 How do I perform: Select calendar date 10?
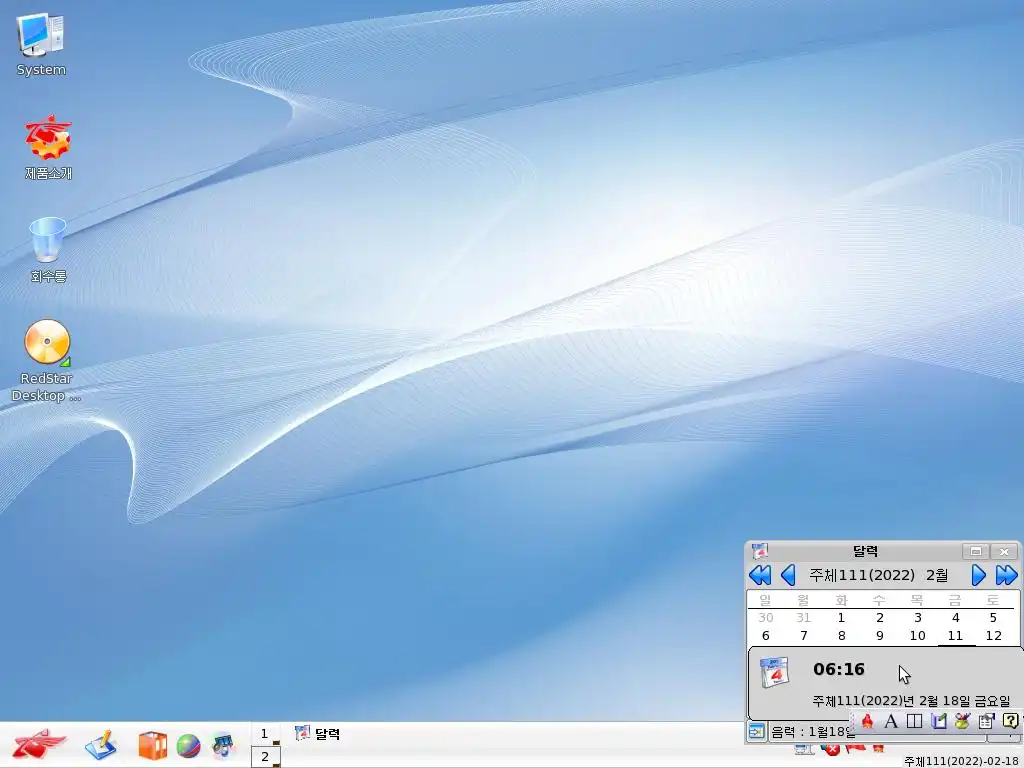tap(918, 636)
